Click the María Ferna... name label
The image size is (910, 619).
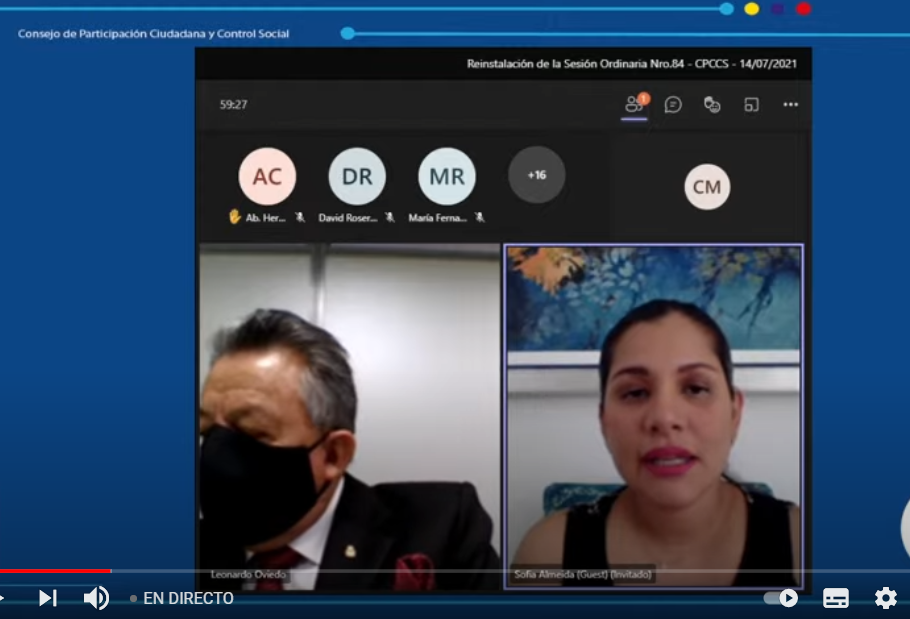[438, 218]
